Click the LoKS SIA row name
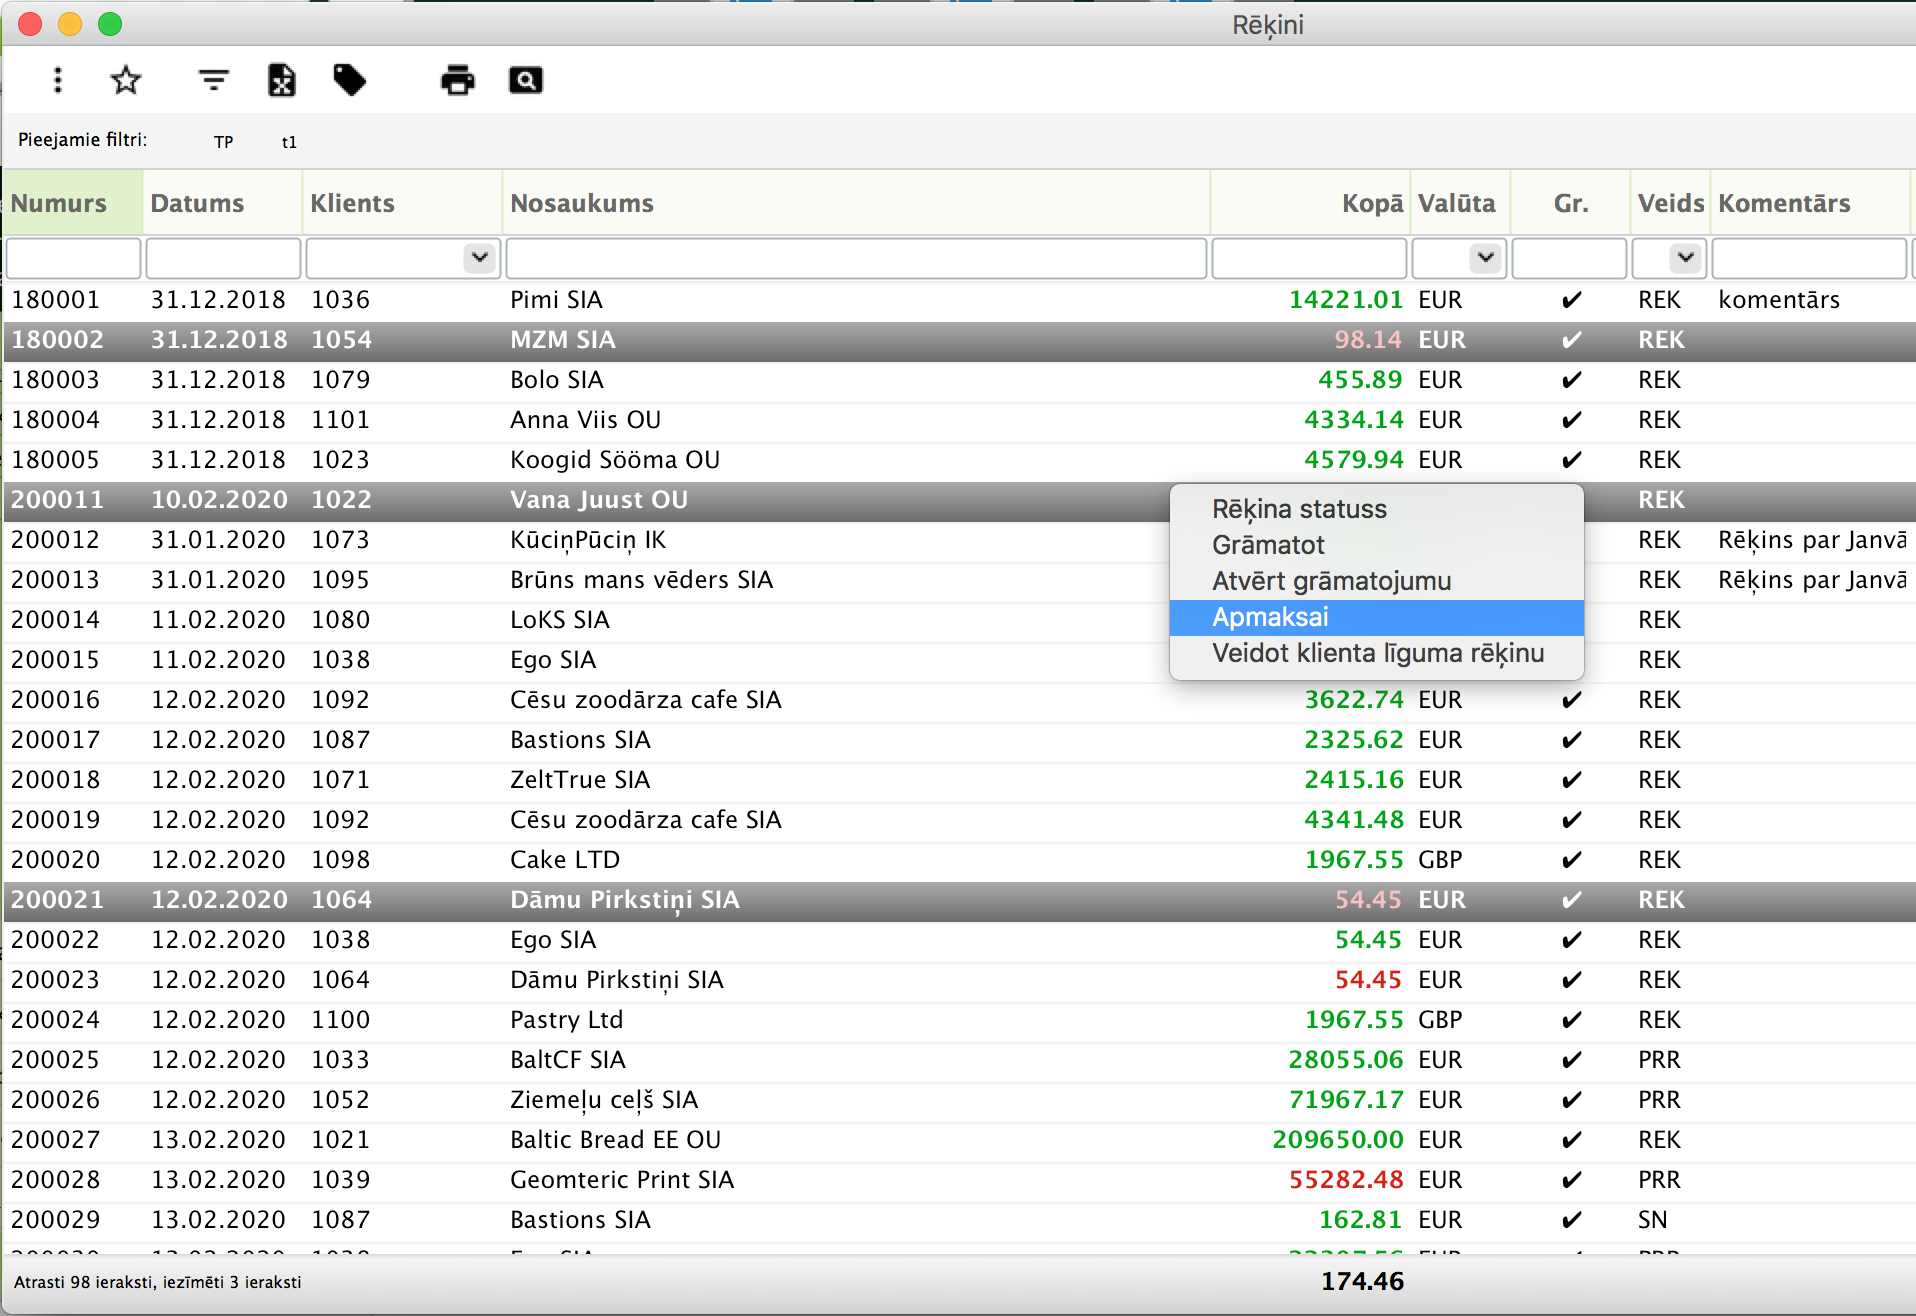This screenshot has width=1916, height=1316. [x=560, y=620]
